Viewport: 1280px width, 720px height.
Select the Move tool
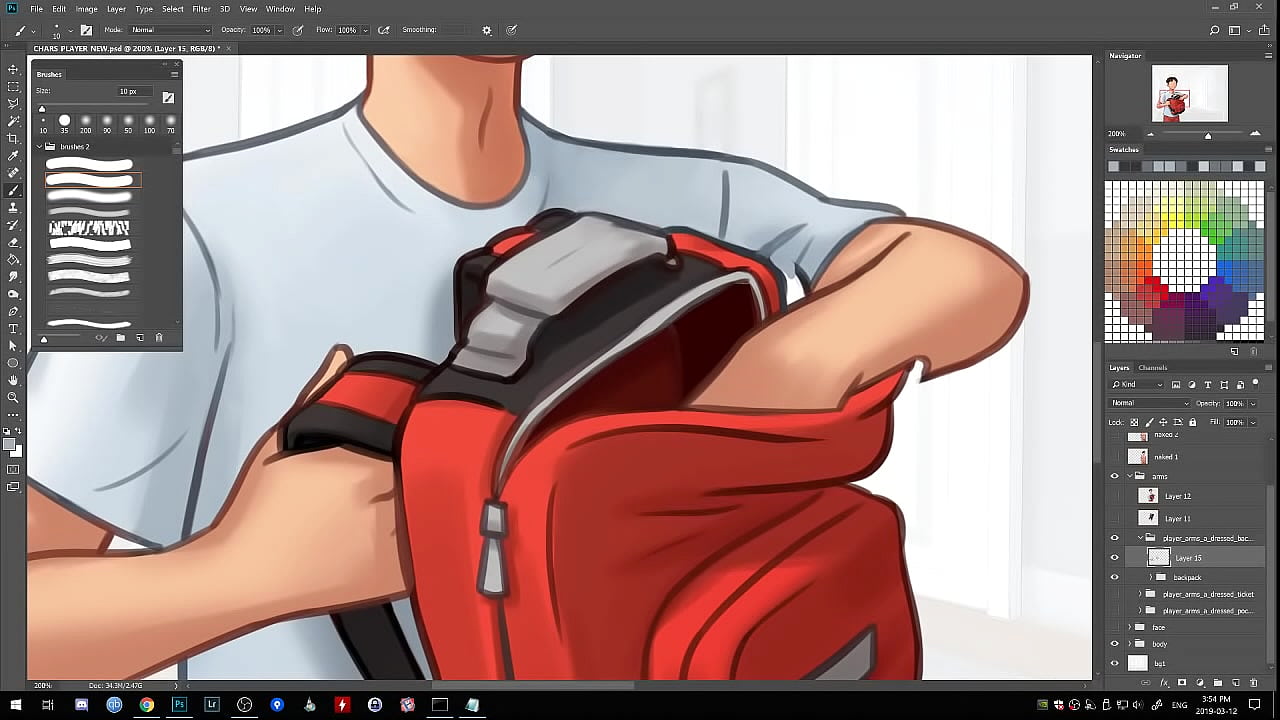click(x=13, y=69)
